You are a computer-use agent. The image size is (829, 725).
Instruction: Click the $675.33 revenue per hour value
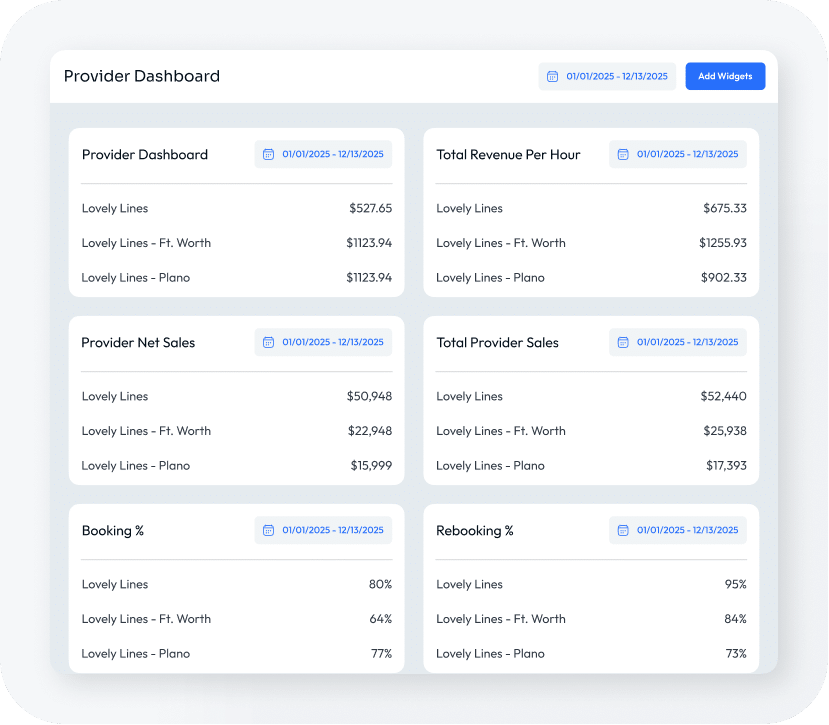(725, 208)
